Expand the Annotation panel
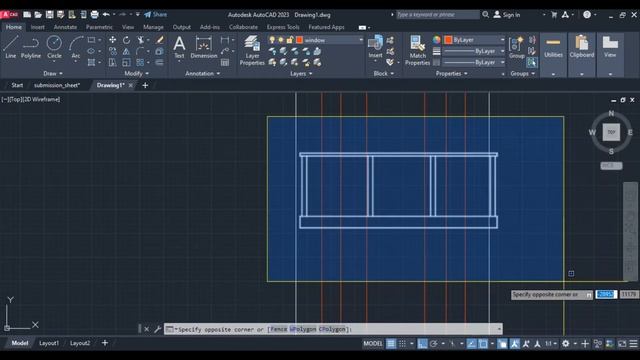640x360 pixels. pos(202,73)
